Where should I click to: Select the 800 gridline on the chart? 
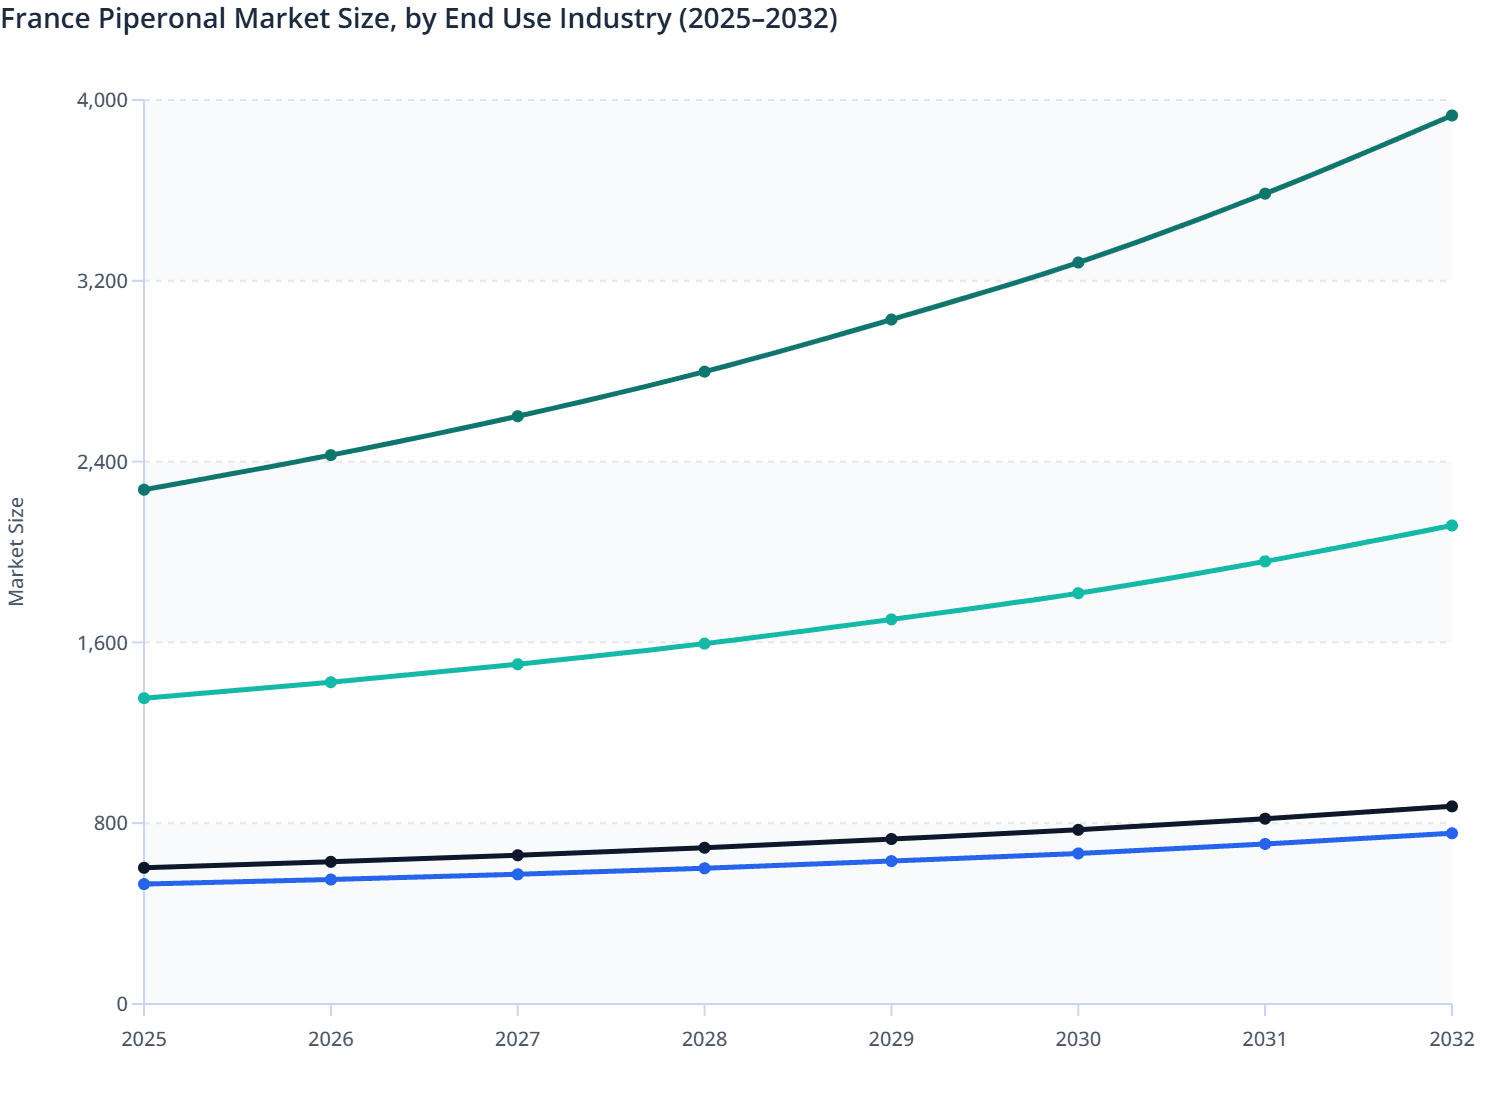[x=790, y=821]
